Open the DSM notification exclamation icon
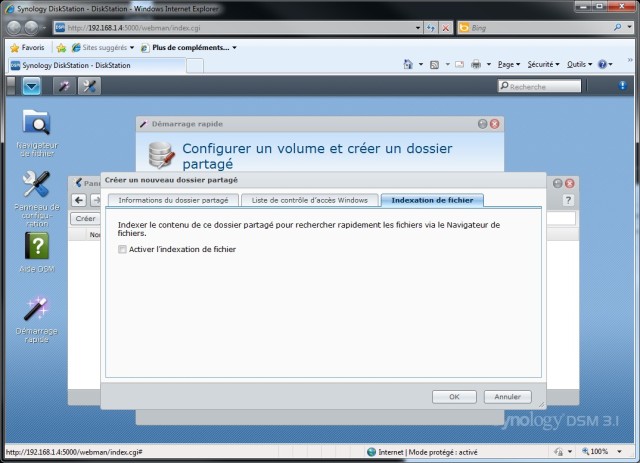The width and height of the screenshot is (640, 463). tap(622, 85)
